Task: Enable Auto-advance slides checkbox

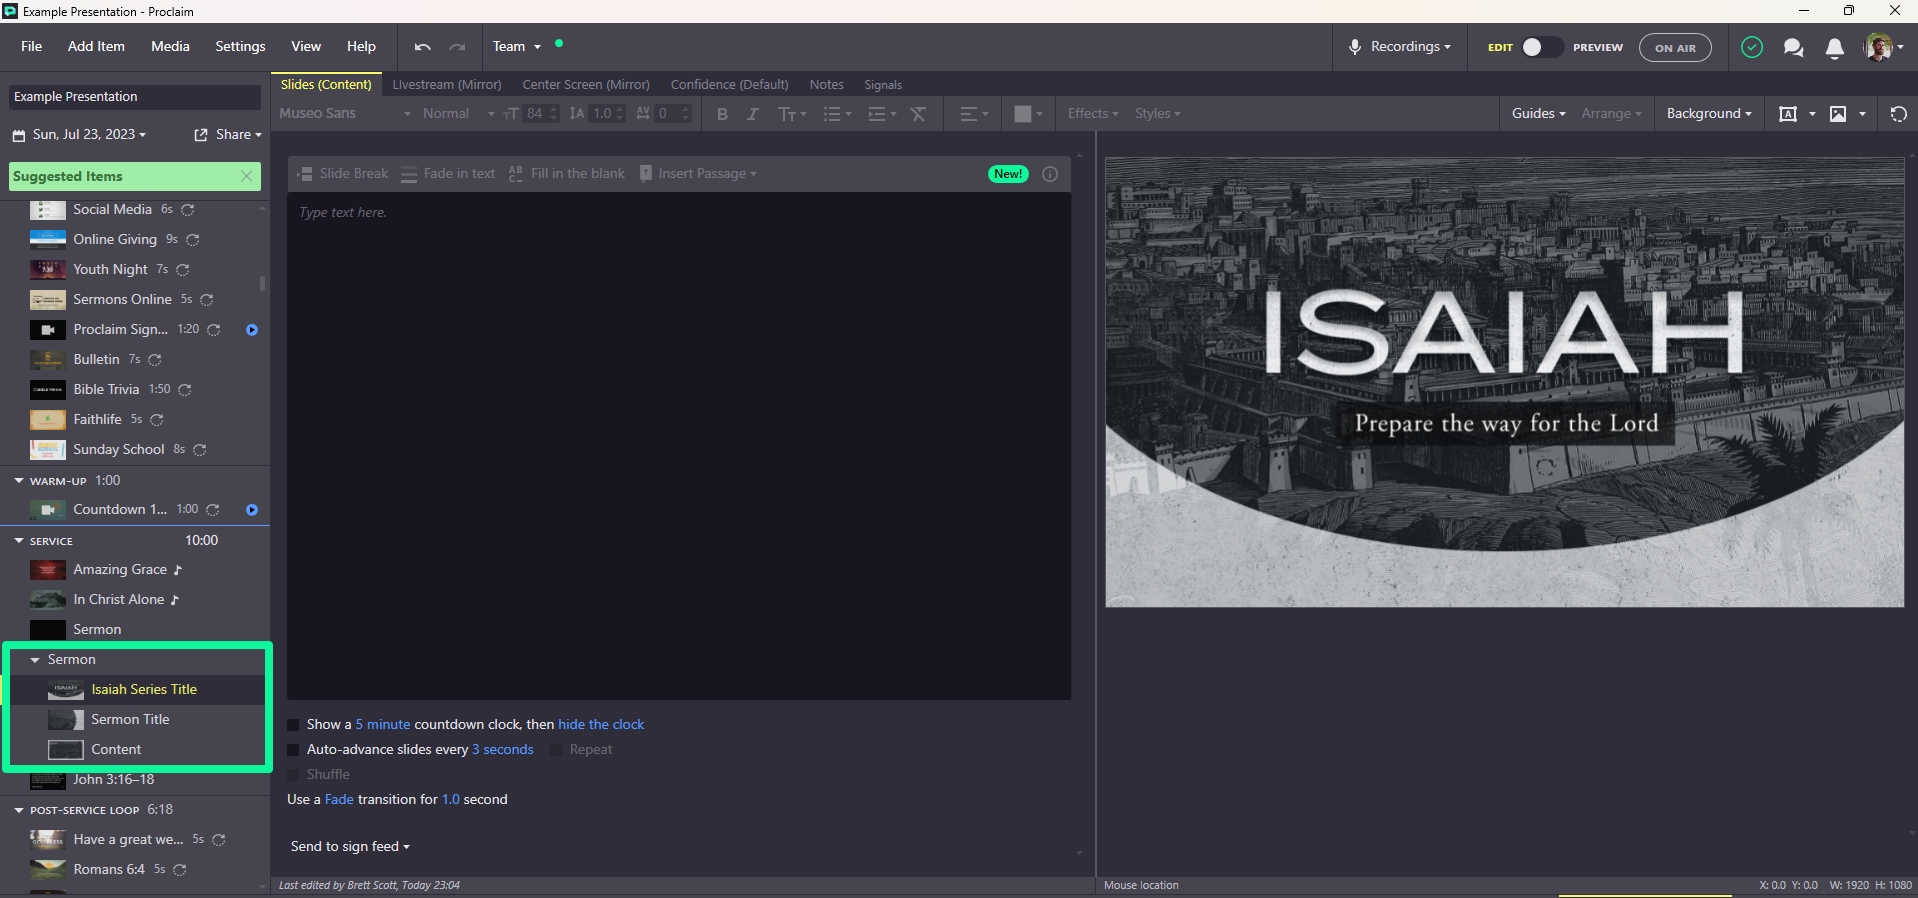Action: pyautogui.click(x=293, y=750)
